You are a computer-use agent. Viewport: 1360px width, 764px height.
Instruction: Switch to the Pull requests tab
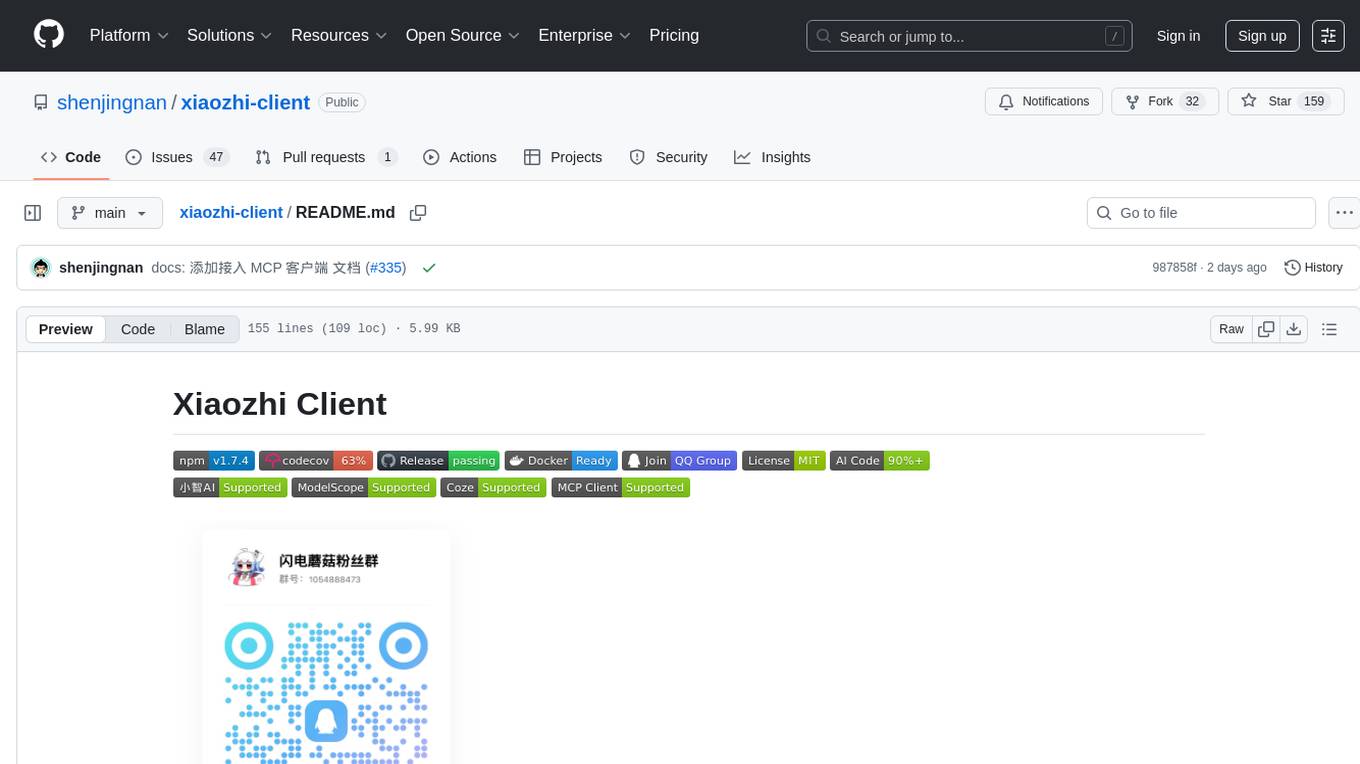[326, 157]
